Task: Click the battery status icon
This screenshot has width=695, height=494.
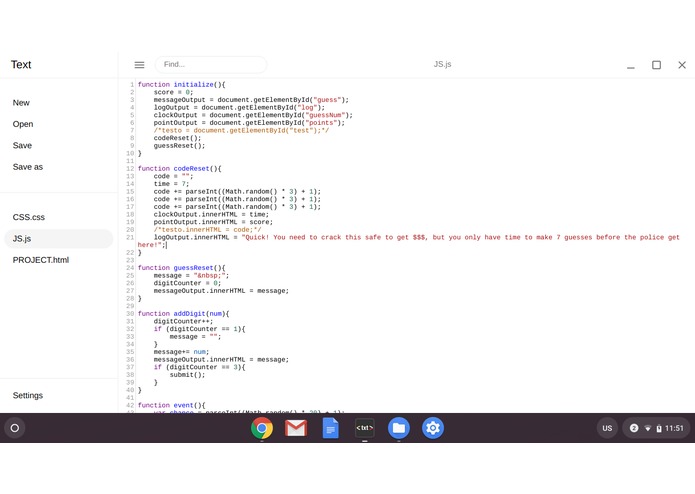Action: (x=659, y=428)
